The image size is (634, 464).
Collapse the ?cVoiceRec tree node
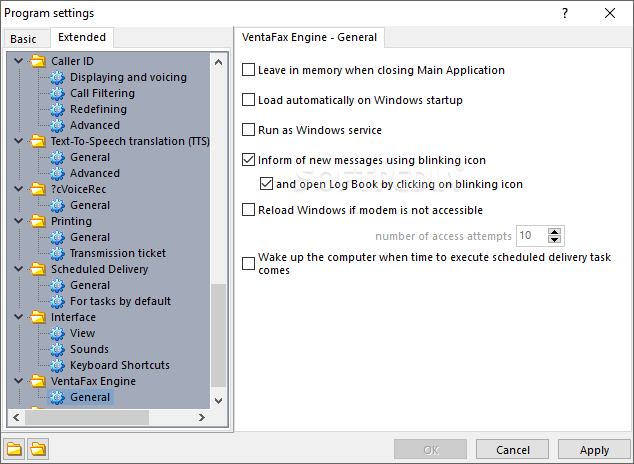point(18,189)
